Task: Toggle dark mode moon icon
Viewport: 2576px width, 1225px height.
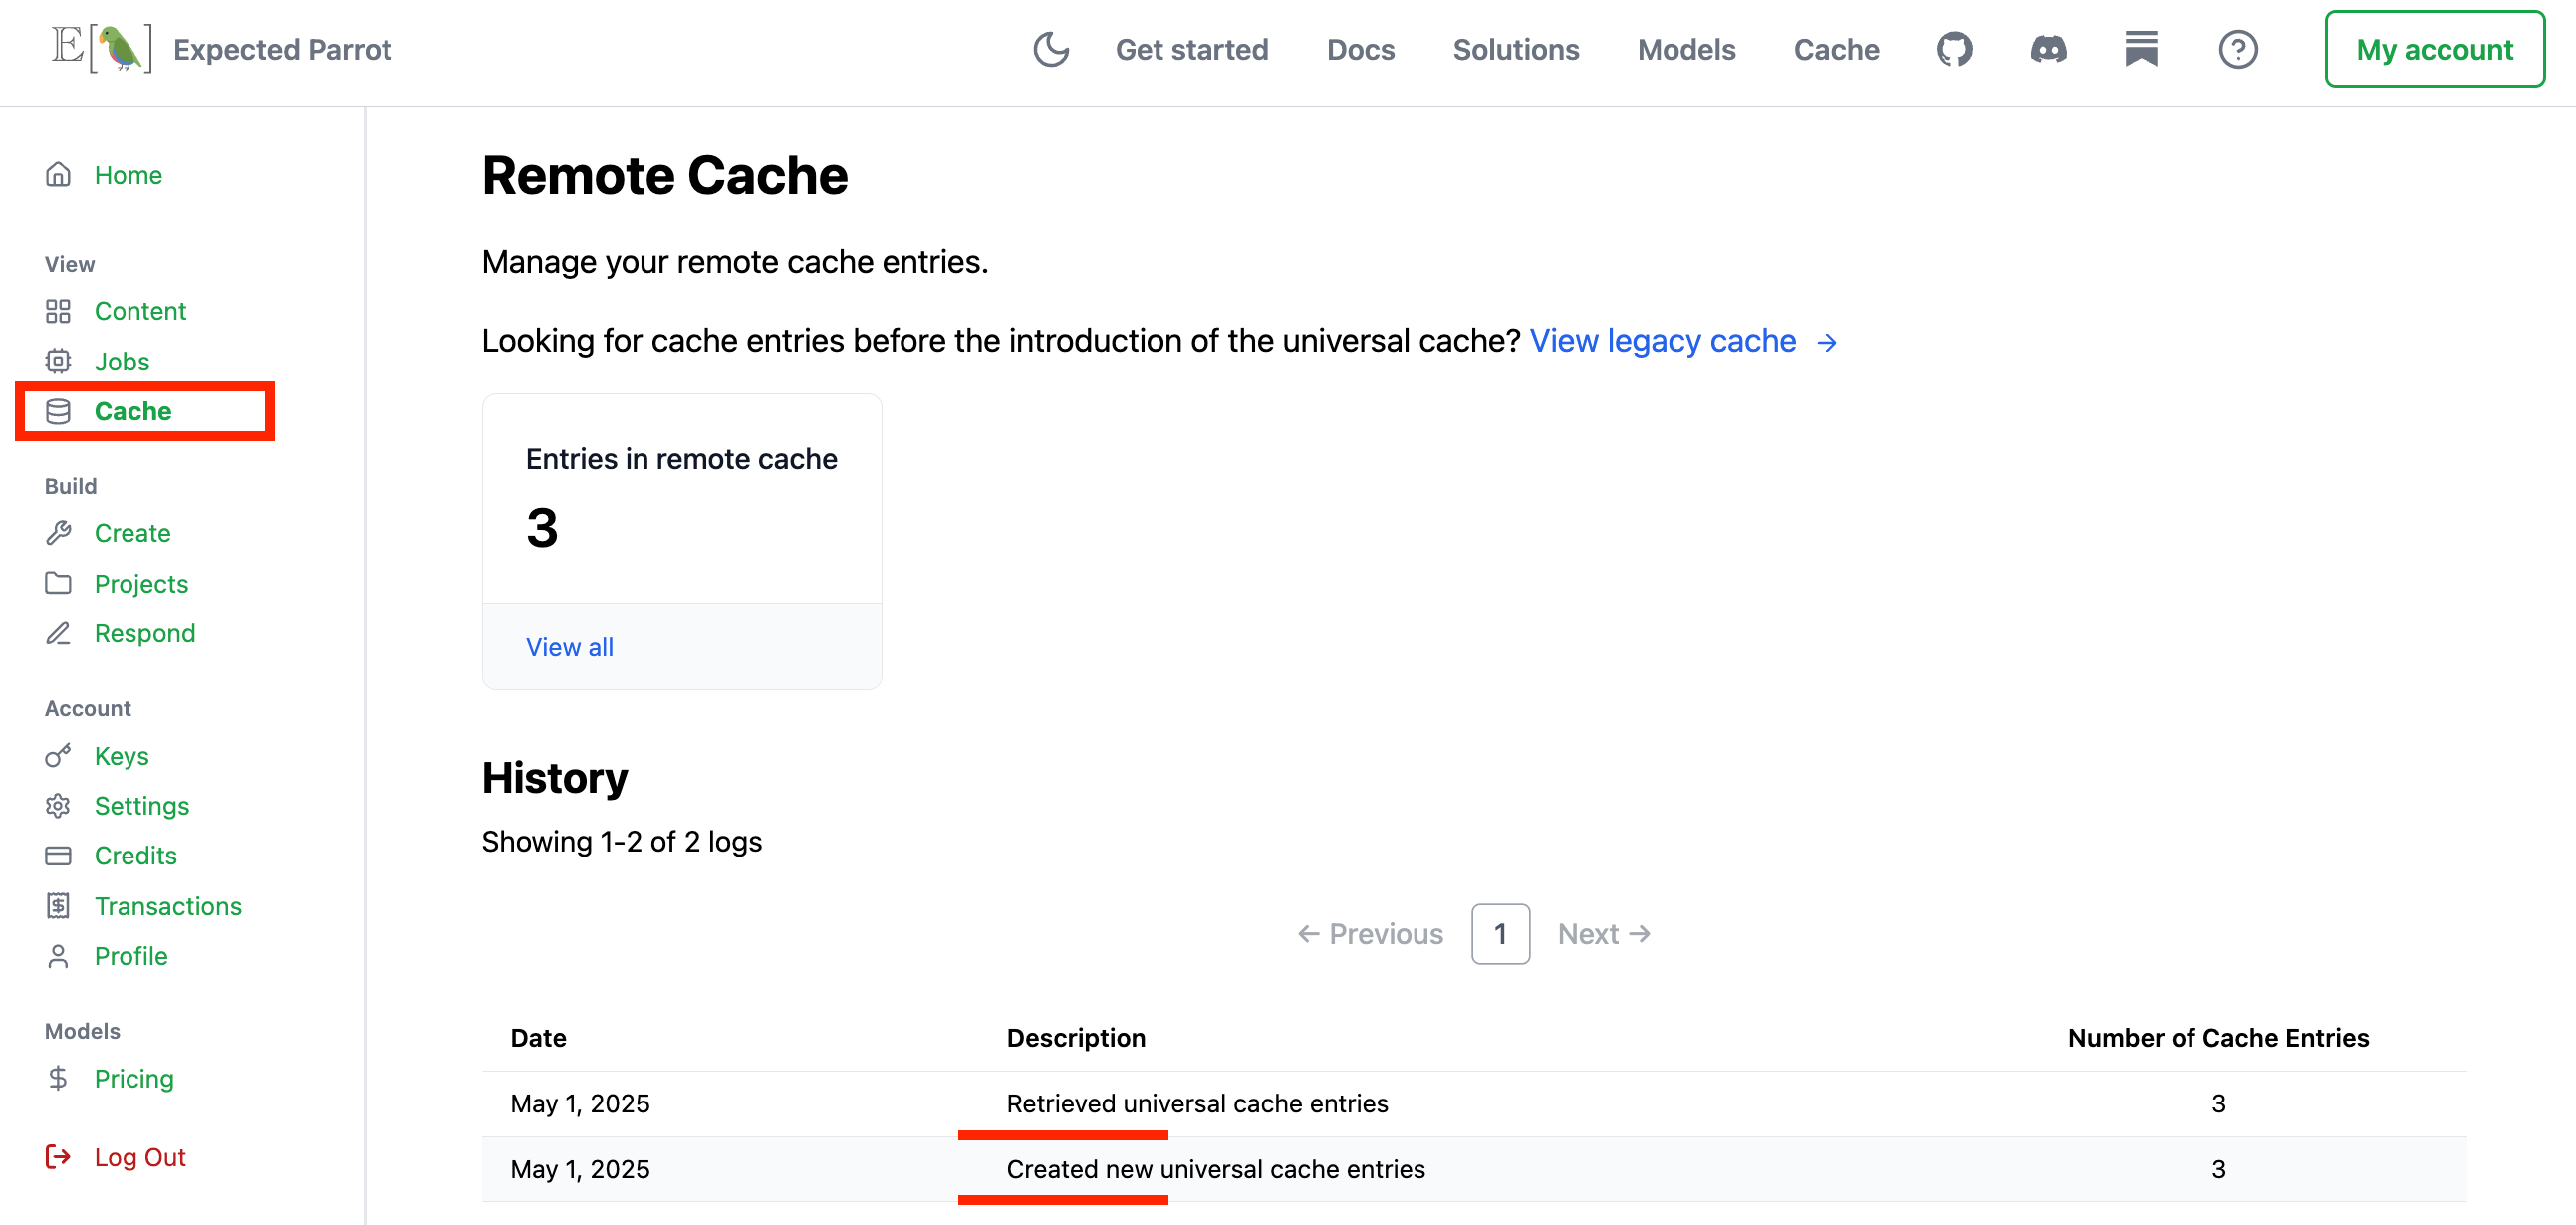Action: point(1050,49)
